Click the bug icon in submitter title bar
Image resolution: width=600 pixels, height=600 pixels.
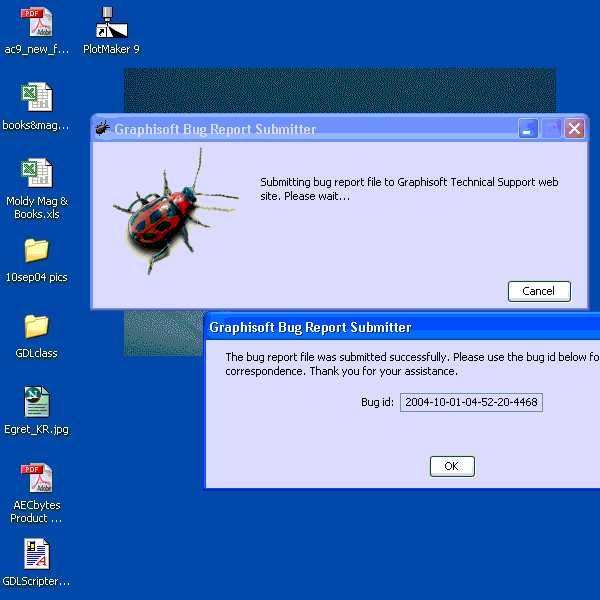point(102,128)
